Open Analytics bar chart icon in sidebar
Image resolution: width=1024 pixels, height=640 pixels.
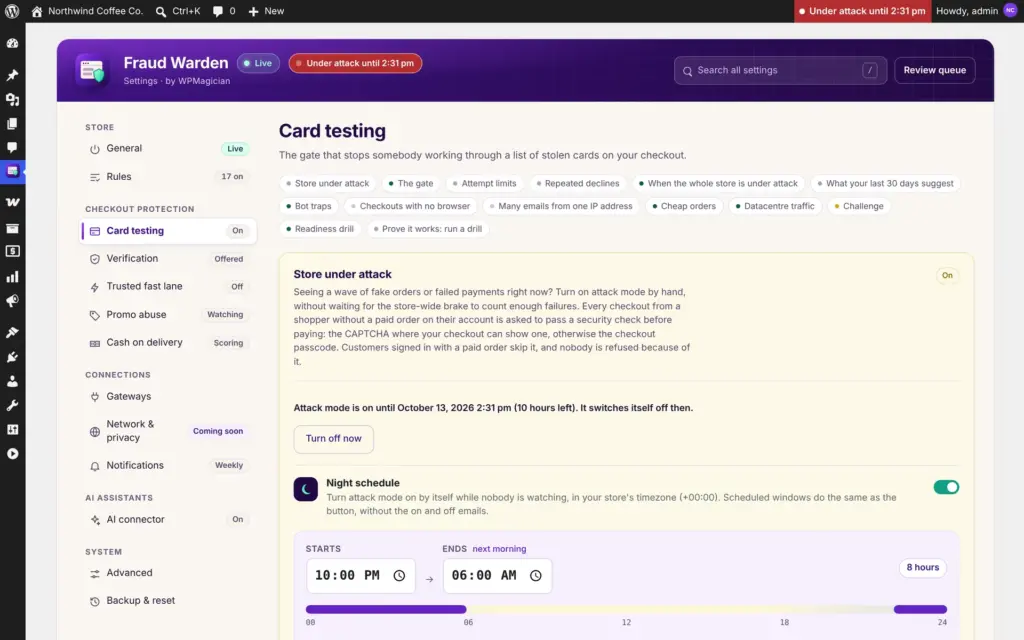12,277
